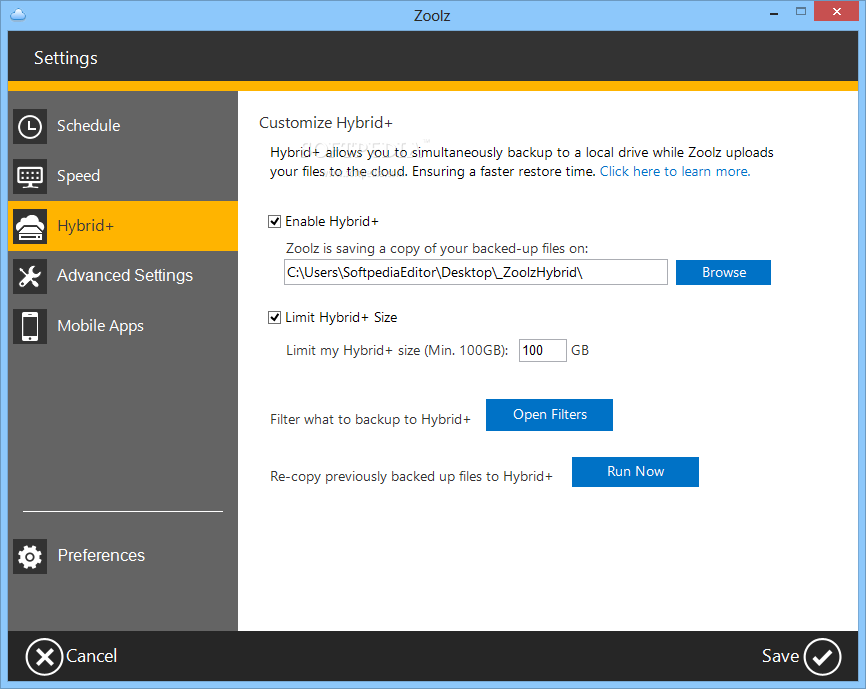This screenshot has width=866, height=689.
Task: Click the Schedule clock icon
Action: click(x=30, y=126)
